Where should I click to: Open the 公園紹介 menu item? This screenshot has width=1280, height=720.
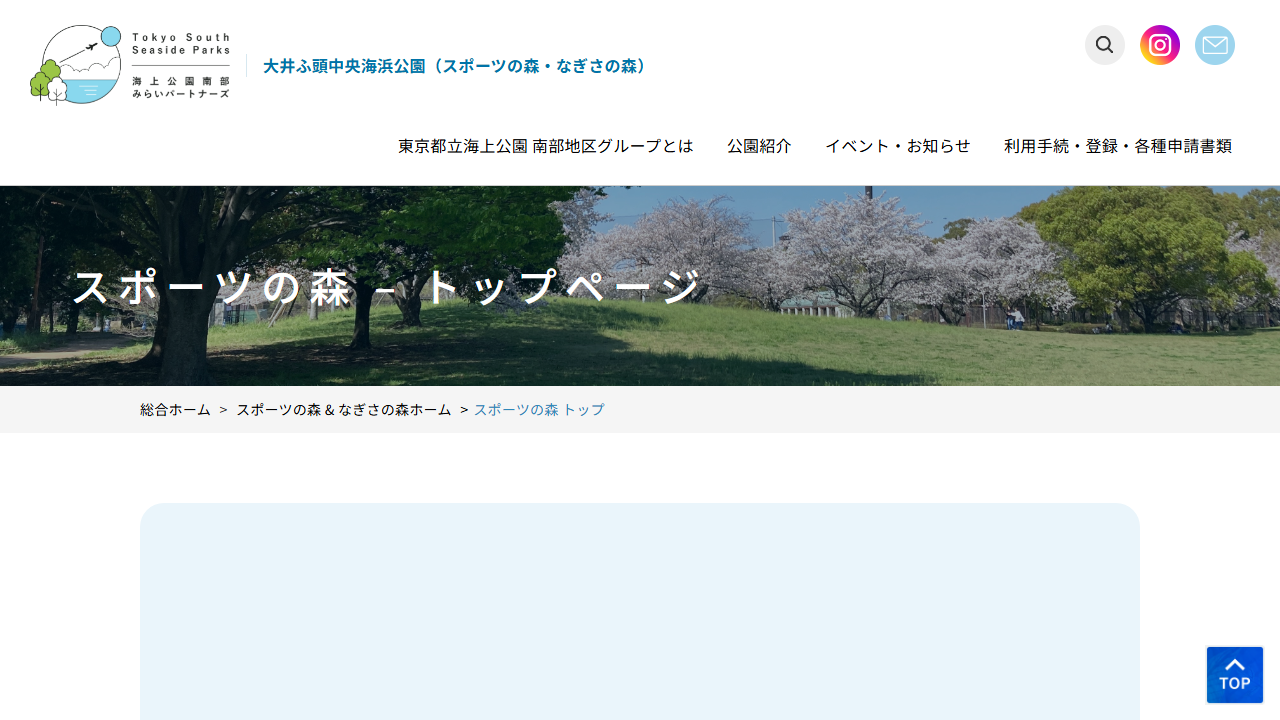[x=759, y=146]
